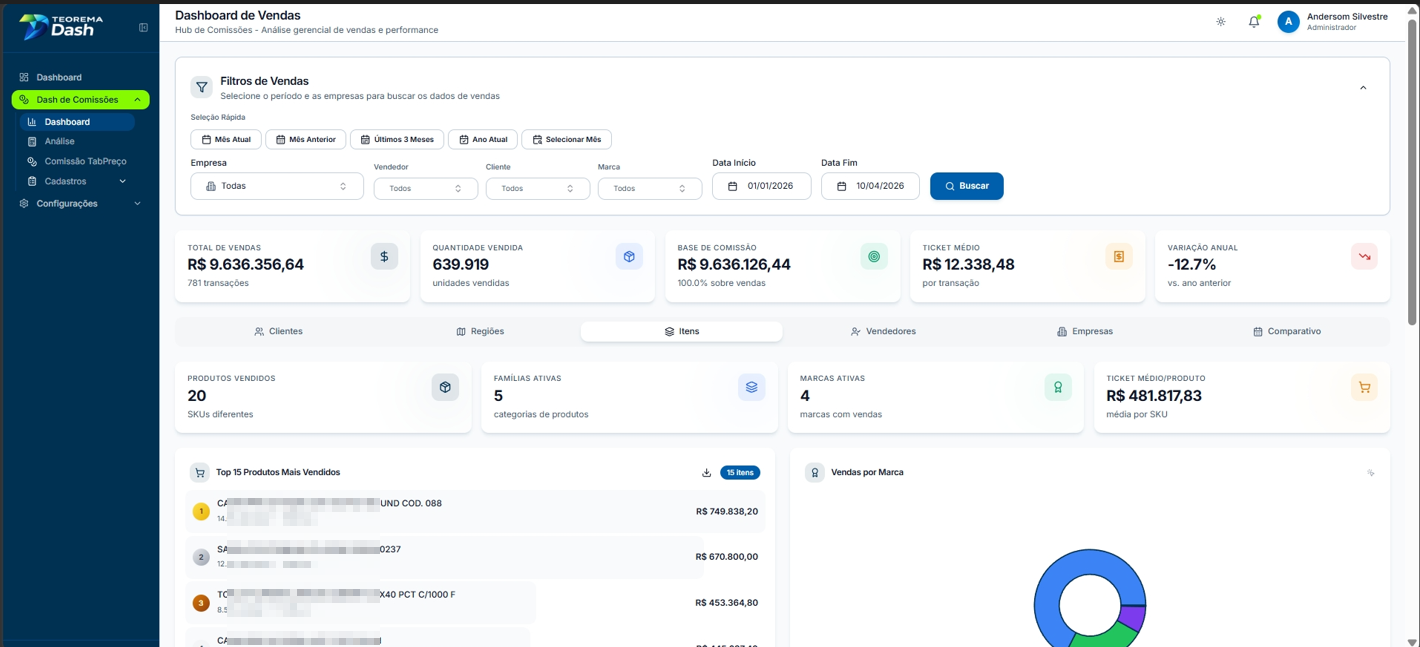Click award icon beside Vendas por Marca

tap(815, 473)
